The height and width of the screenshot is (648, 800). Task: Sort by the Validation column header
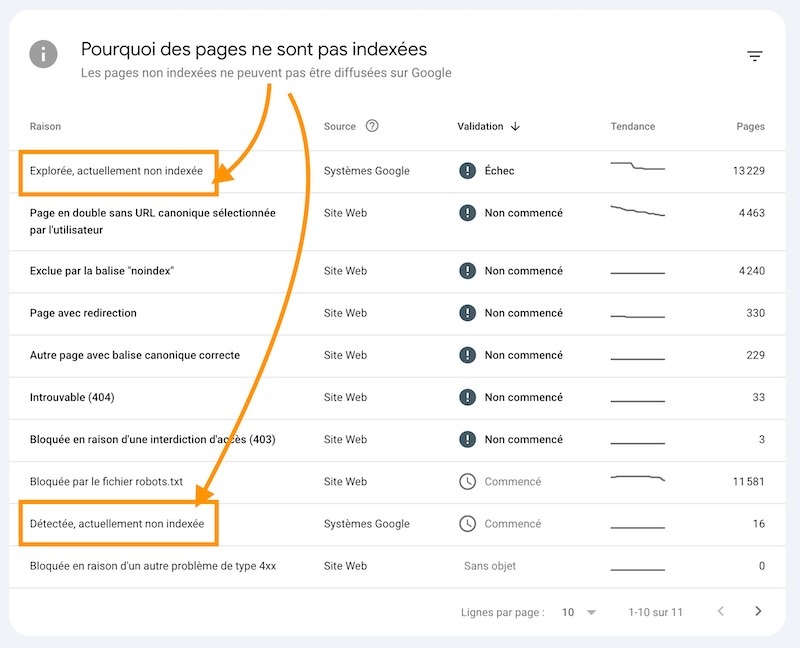point(480,126)
